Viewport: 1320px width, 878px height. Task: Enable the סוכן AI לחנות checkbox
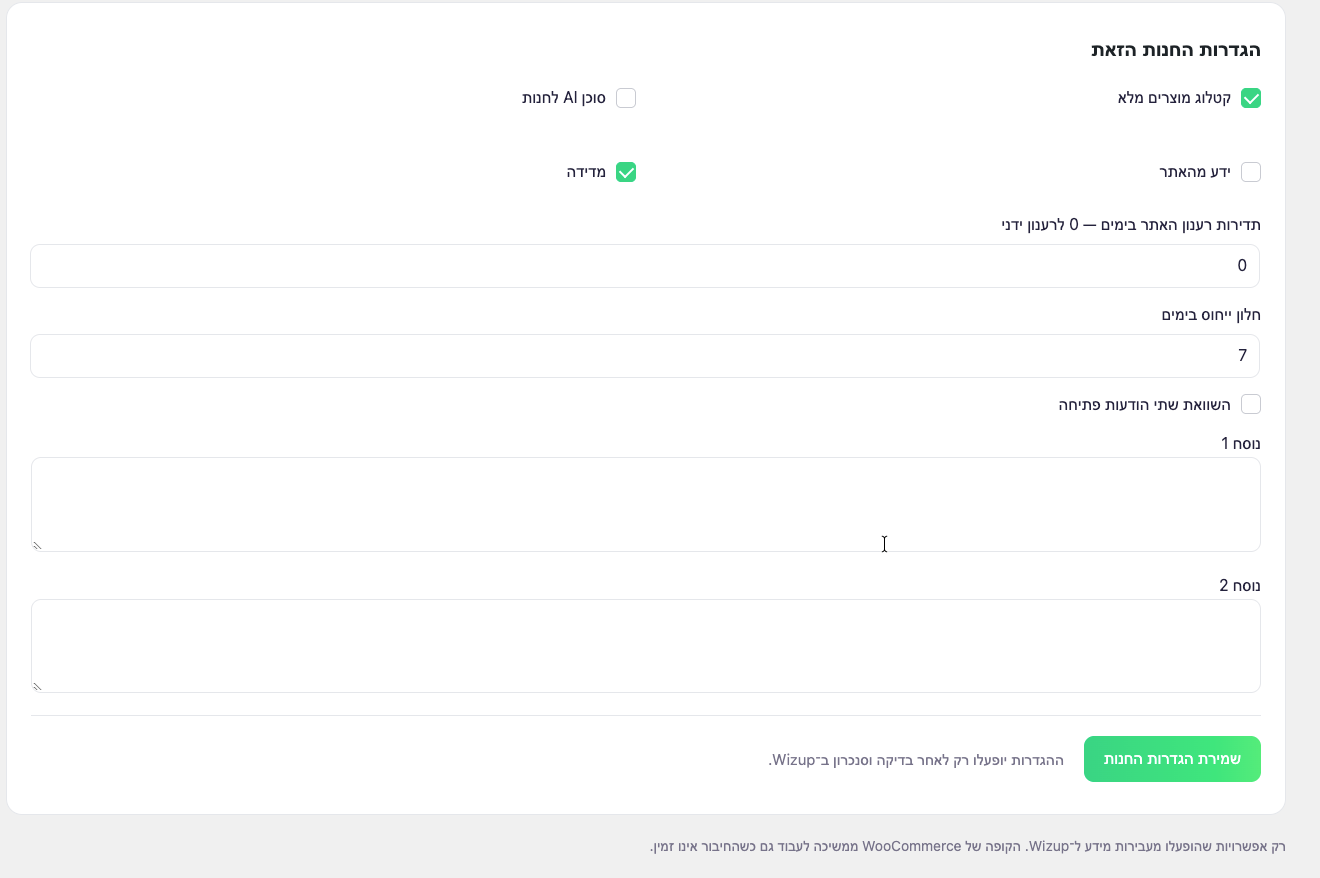click(626, 98)
